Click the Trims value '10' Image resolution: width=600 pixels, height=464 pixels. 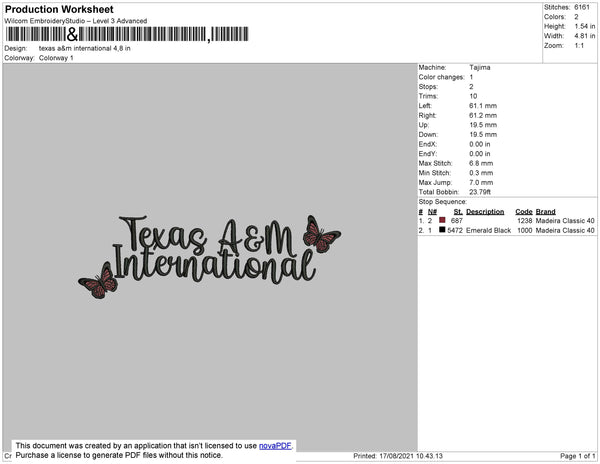pos(473,96)
